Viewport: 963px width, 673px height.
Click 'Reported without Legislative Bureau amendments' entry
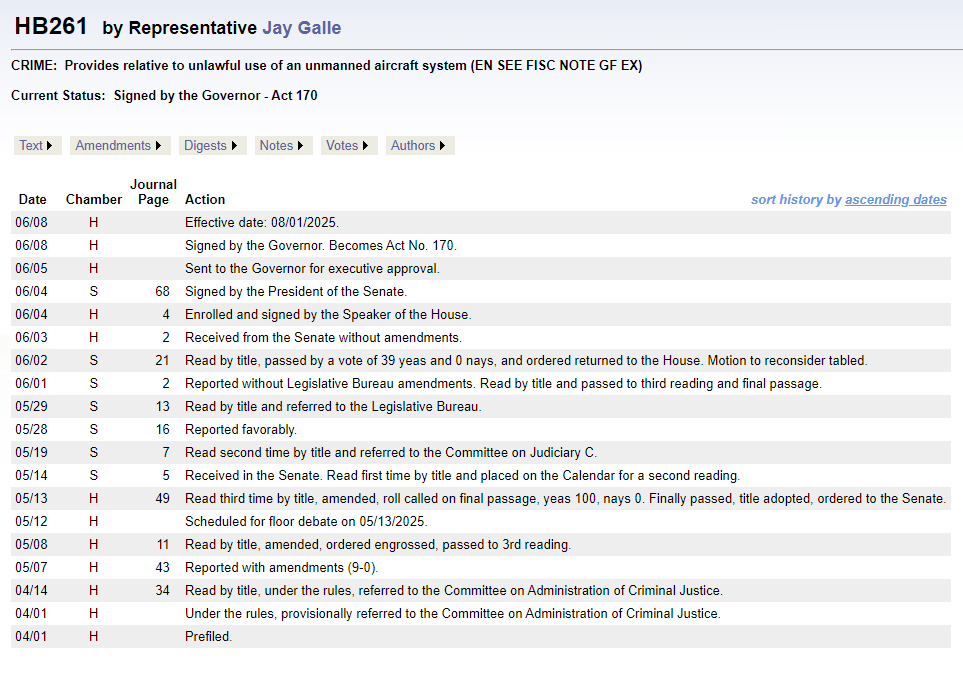click(503, 384)
